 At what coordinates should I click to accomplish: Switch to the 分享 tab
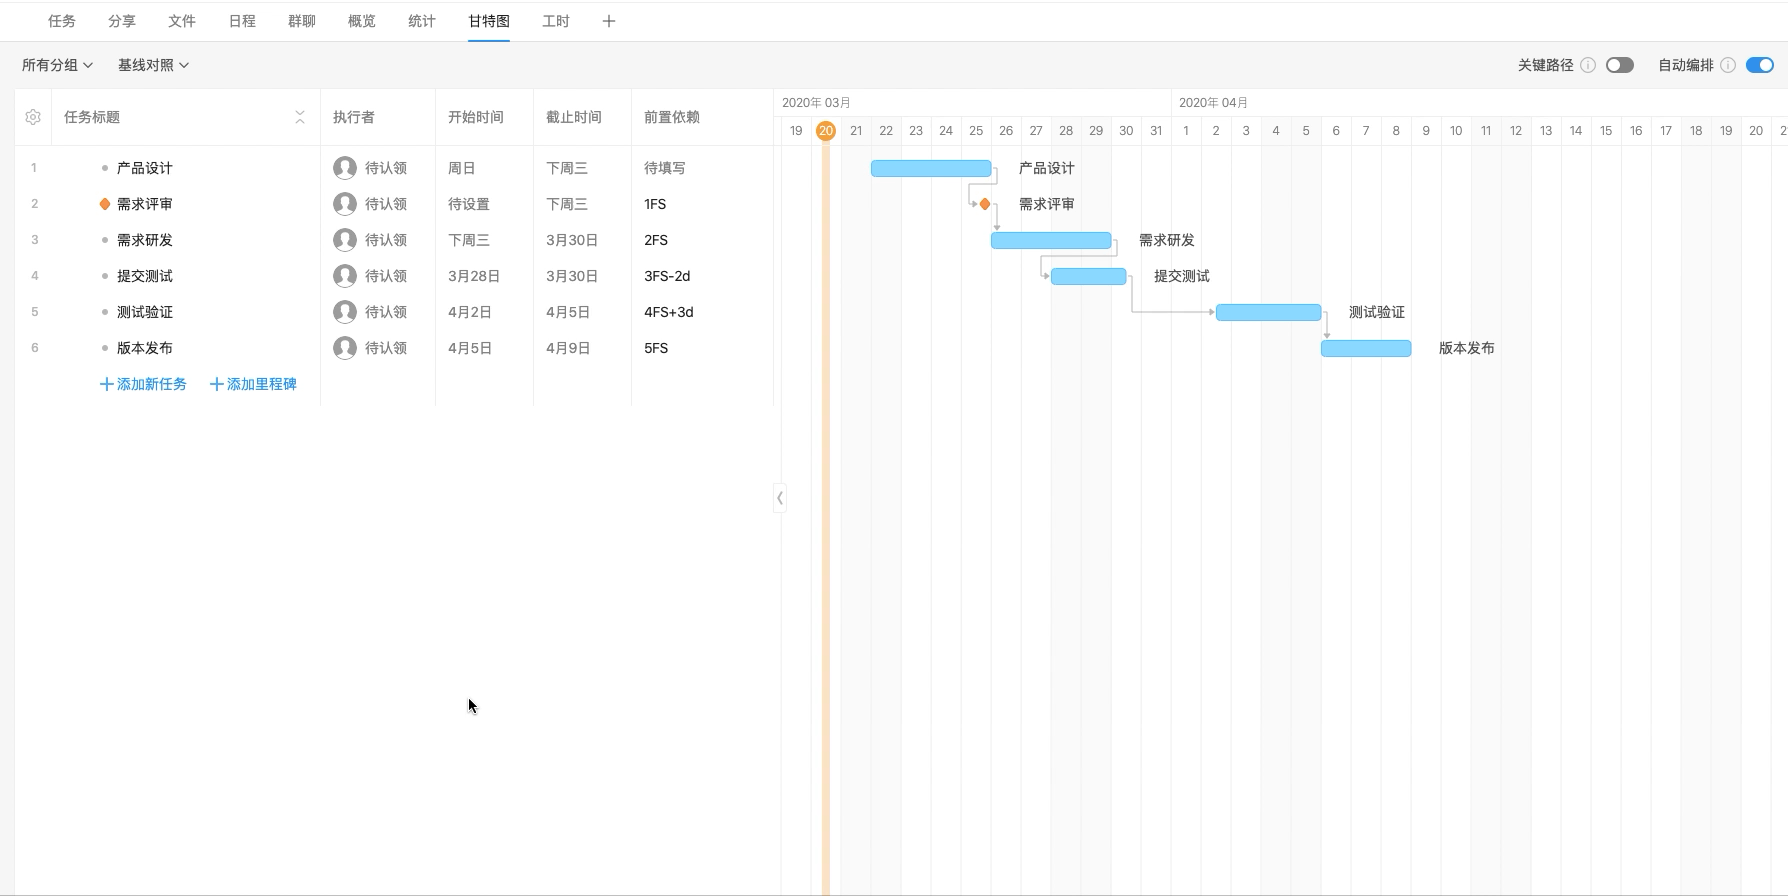pyautogui.click(x=122, y=21)
